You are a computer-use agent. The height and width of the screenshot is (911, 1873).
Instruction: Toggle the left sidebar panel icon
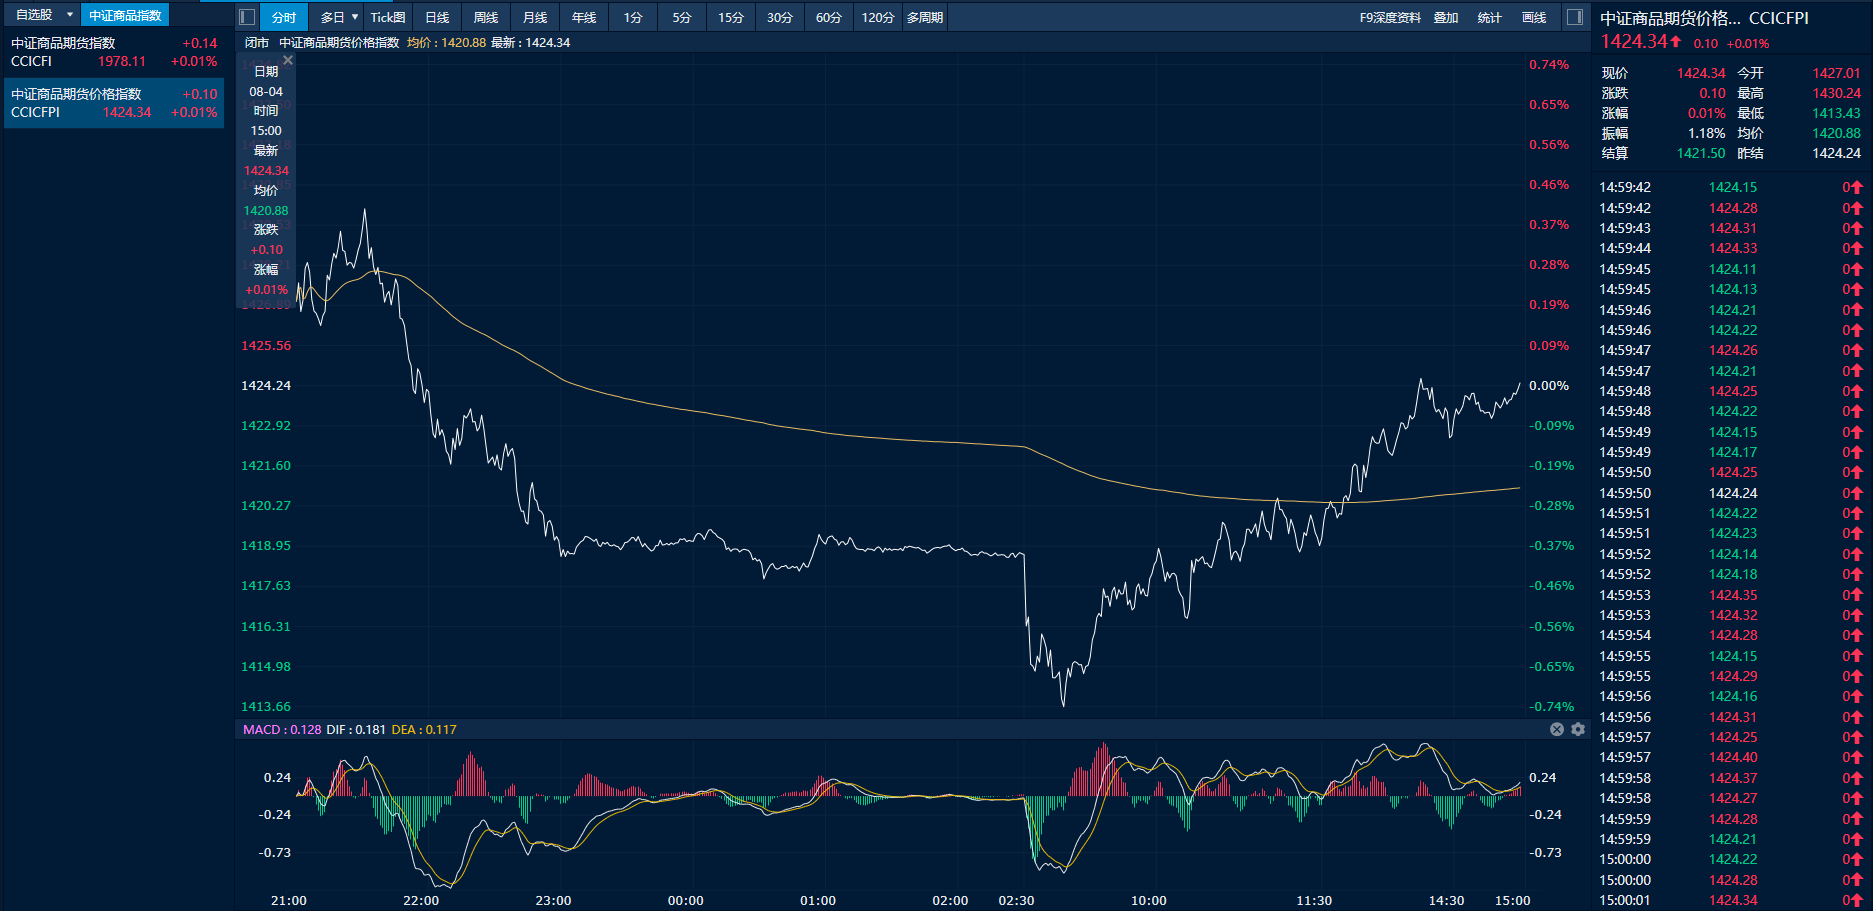pos(247,17)
